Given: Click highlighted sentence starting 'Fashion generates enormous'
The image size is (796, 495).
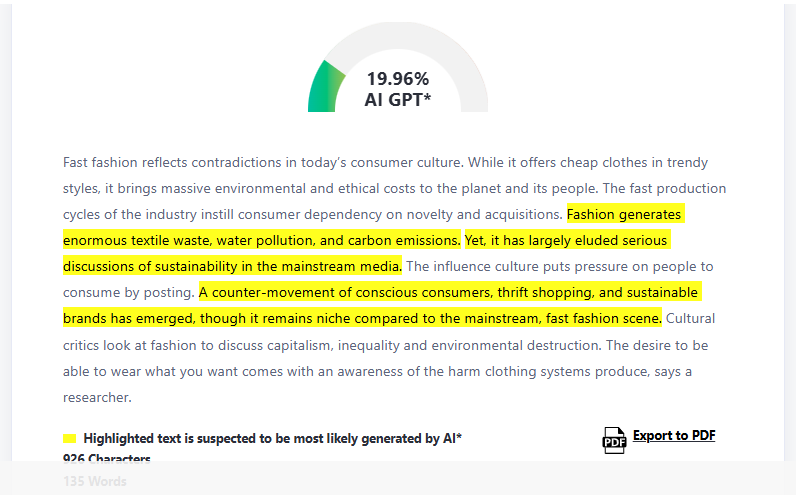Looking at the screenshot, I should [260, 240].
